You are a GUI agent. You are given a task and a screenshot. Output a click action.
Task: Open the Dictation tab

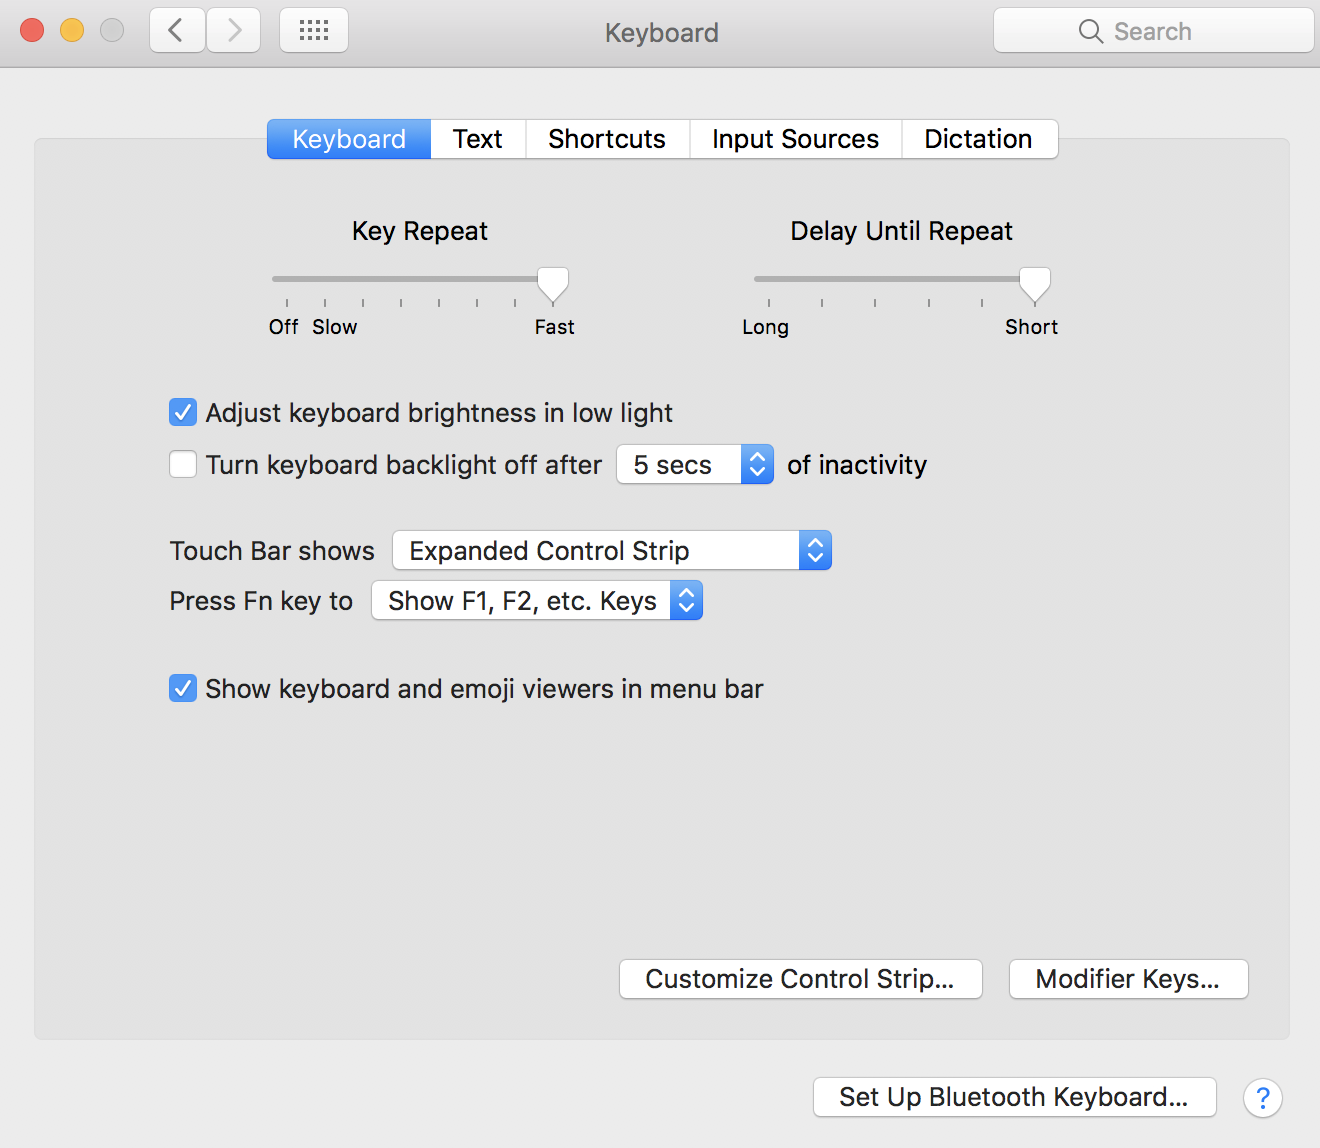pos(978,138)
